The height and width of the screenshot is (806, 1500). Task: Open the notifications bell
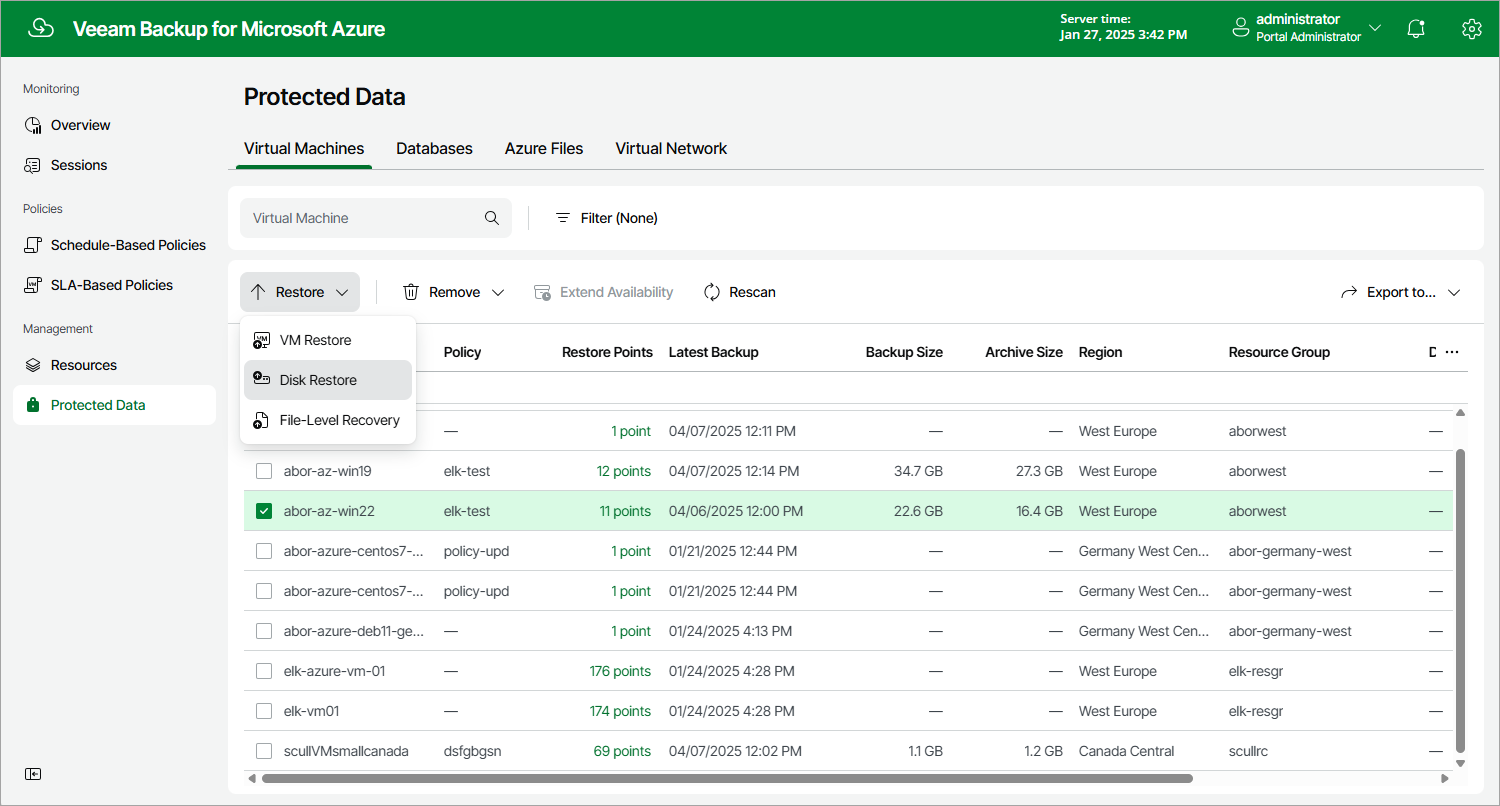[x=1416, y=29]
